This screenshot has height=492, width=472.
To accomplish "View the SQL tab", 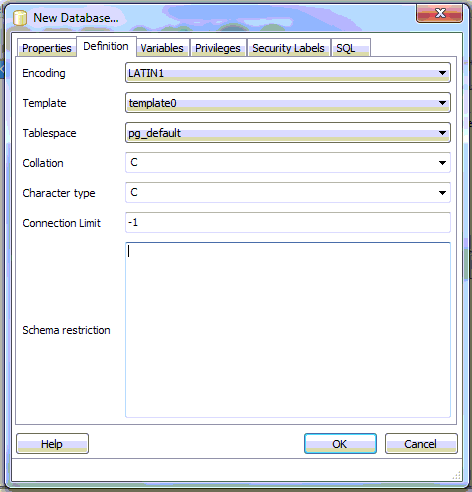I will (x=351, y=48).
